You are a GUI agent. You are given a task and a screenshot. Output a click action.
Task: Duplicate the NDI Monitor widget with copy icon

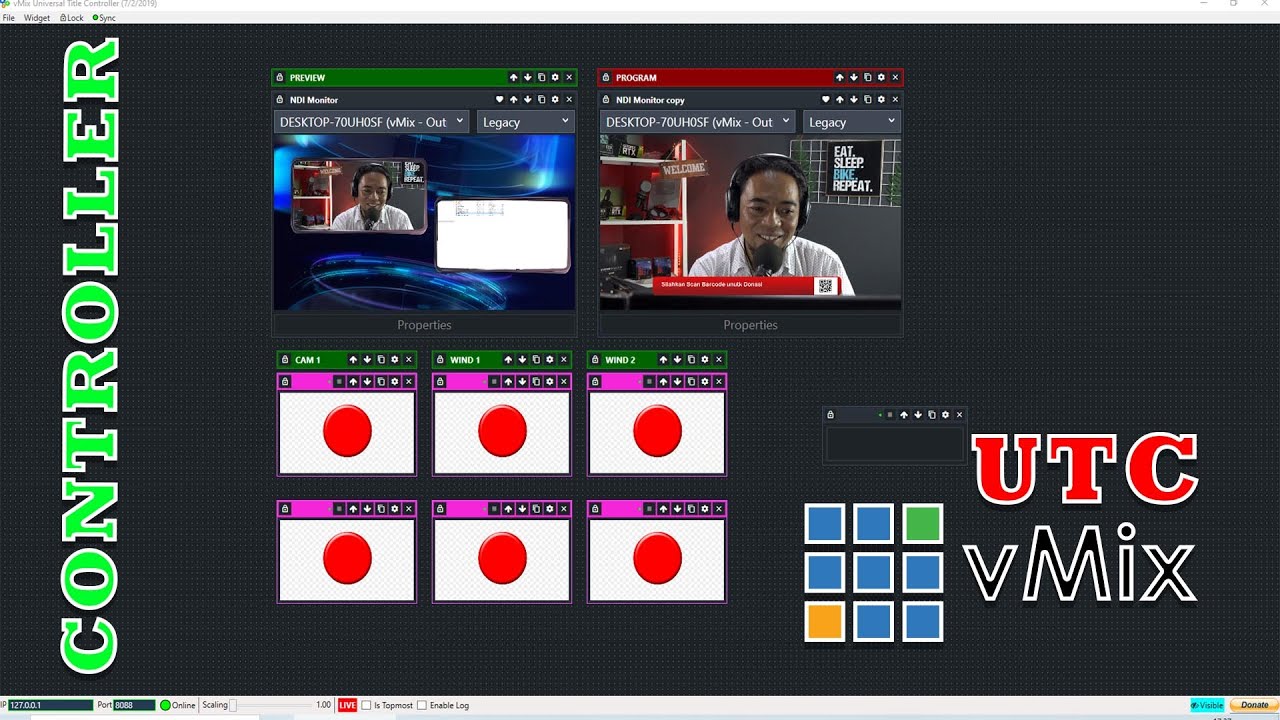click(542, 99)
